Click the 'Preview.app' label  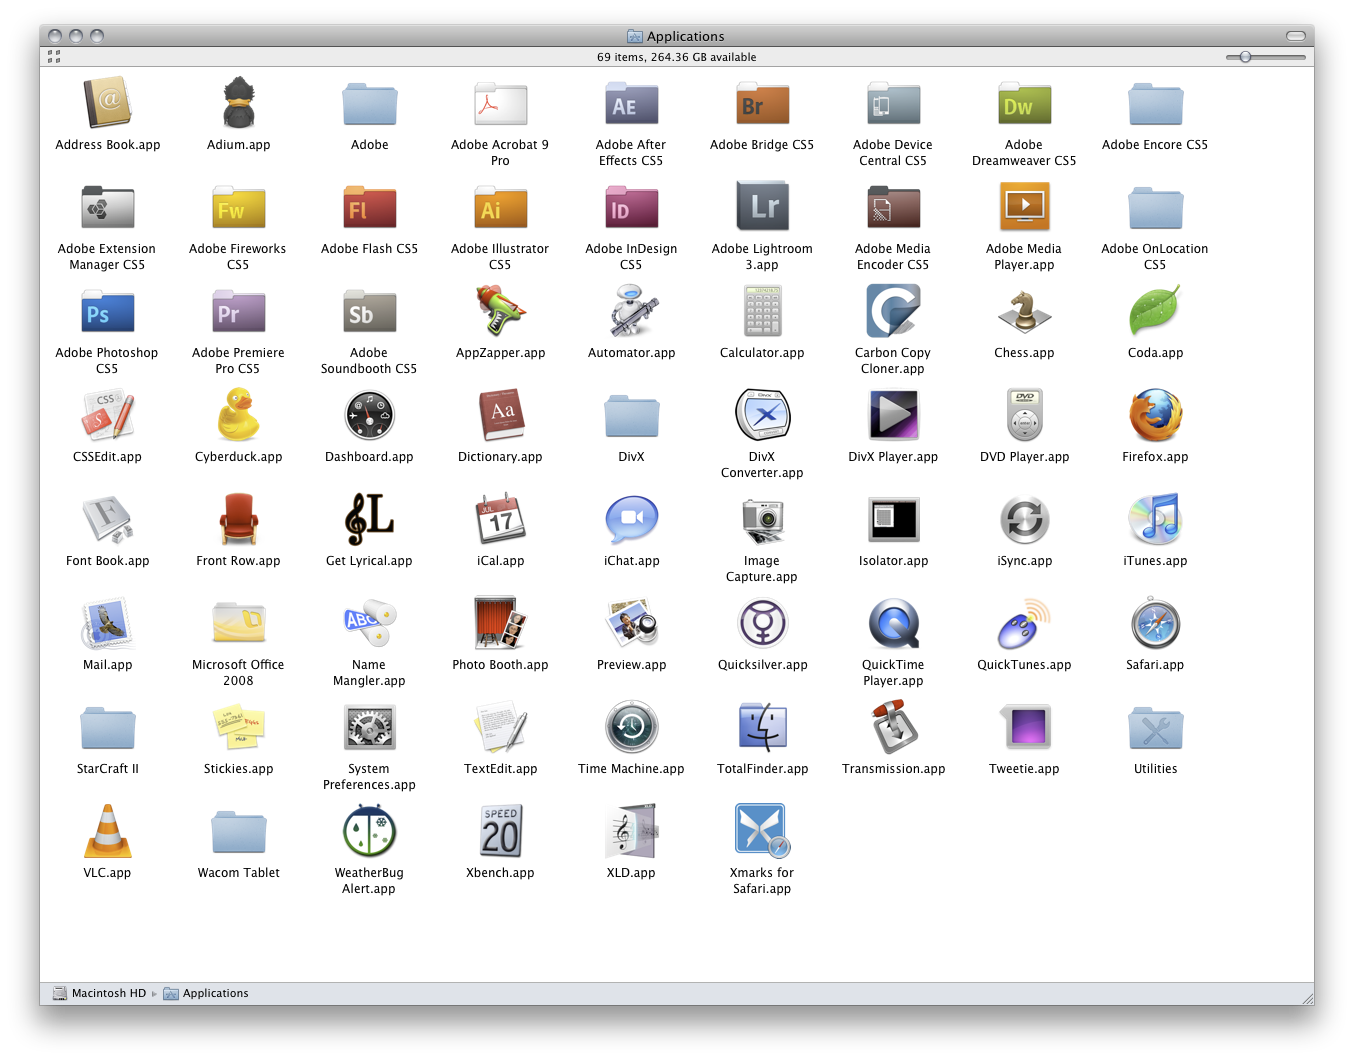coord(631,665)
